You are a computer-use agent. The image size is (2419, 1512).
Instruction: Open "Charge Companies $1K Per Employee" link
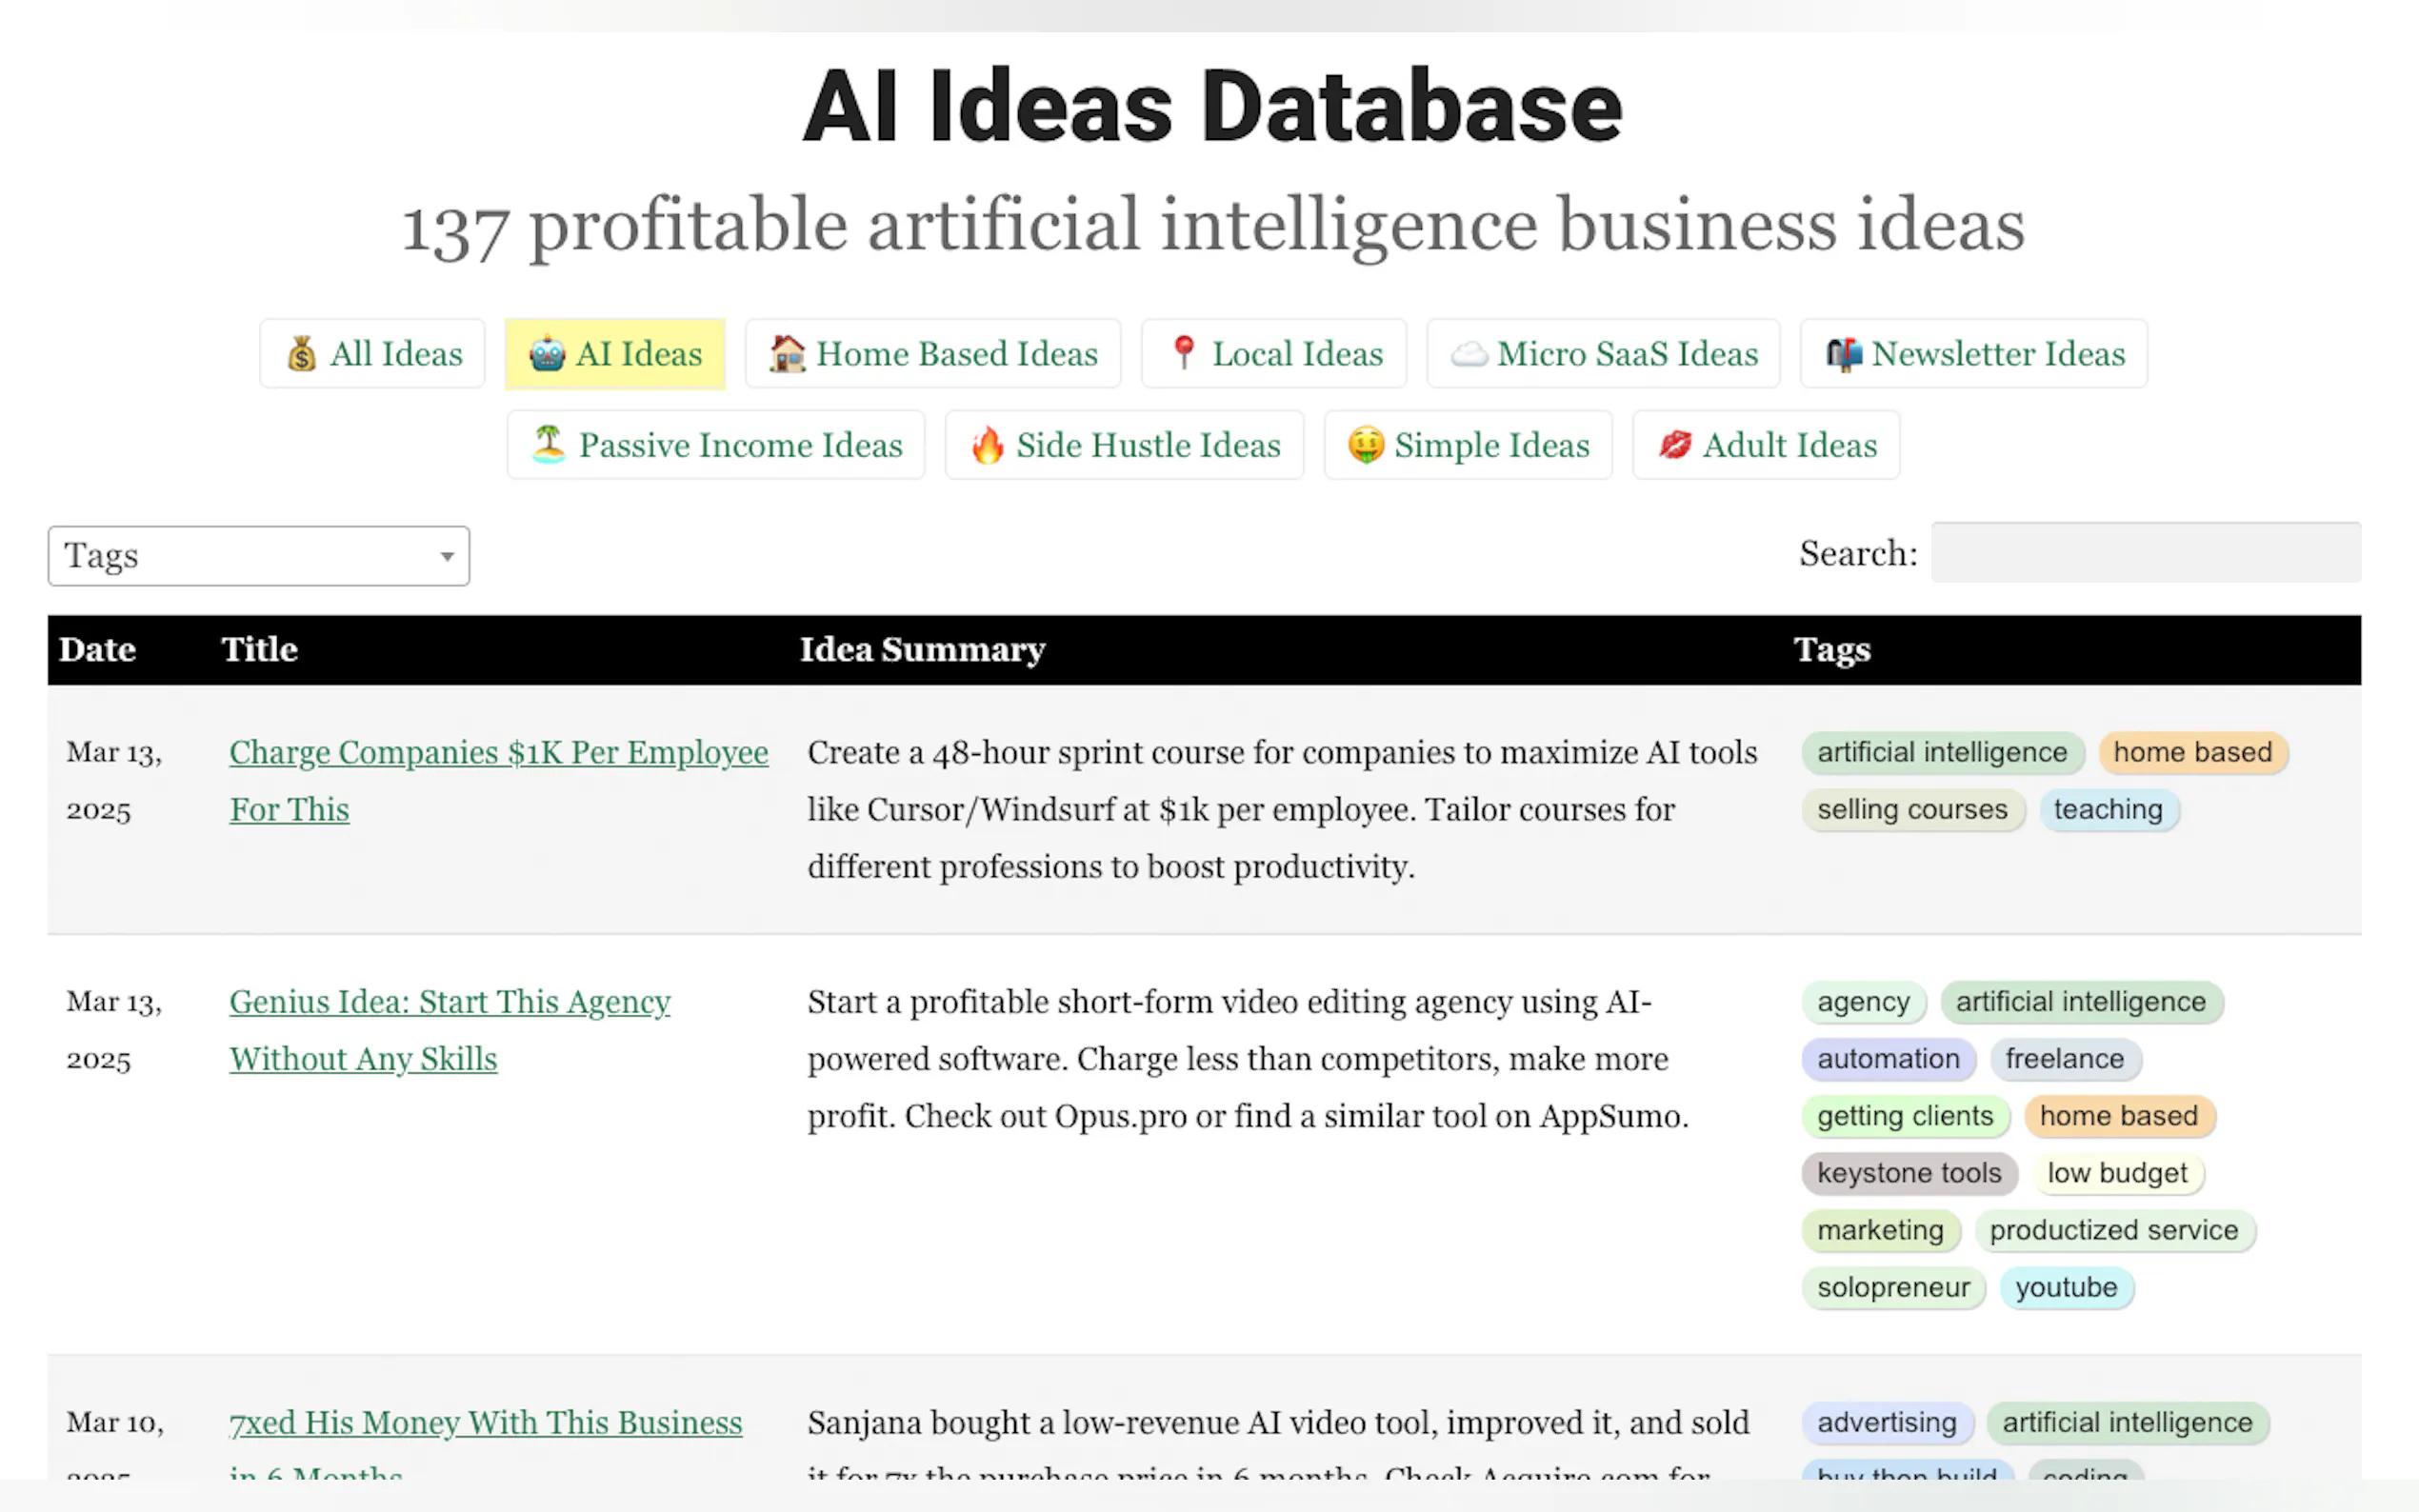(498, 753)
